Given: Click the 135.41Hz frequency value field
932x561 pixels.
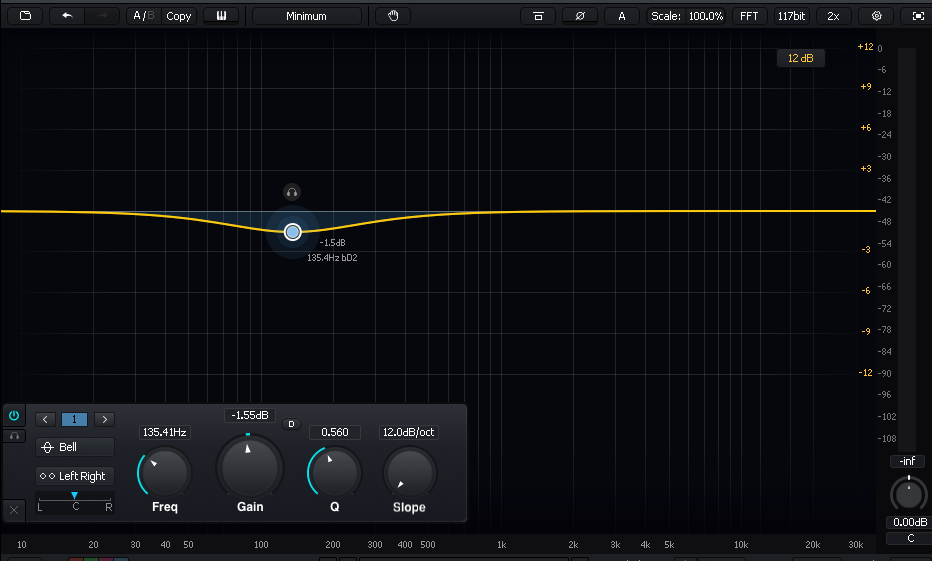Looking at the screenshot, I should click(x=165, y=433).
